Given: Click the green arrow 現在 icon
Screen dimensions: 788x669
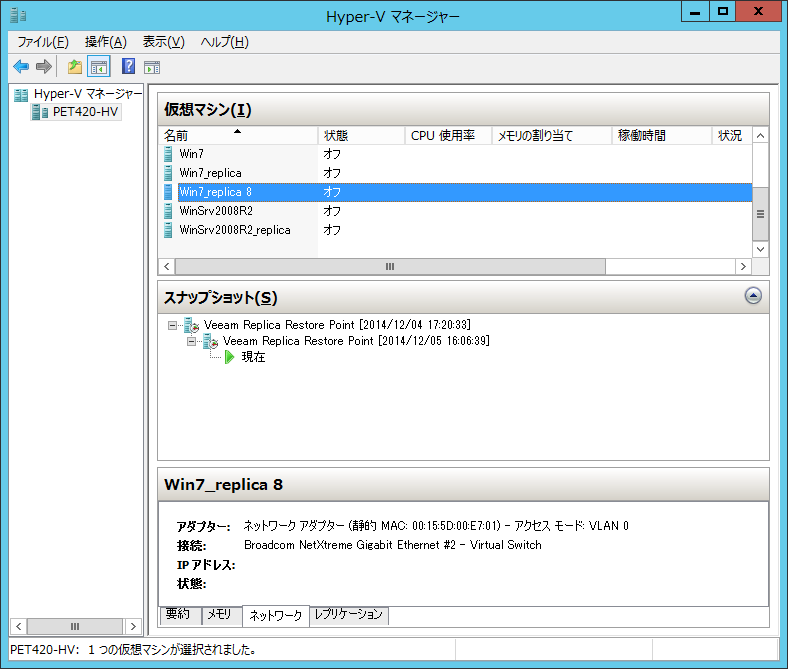Looking at the screenshot, I should coord(230,357).
